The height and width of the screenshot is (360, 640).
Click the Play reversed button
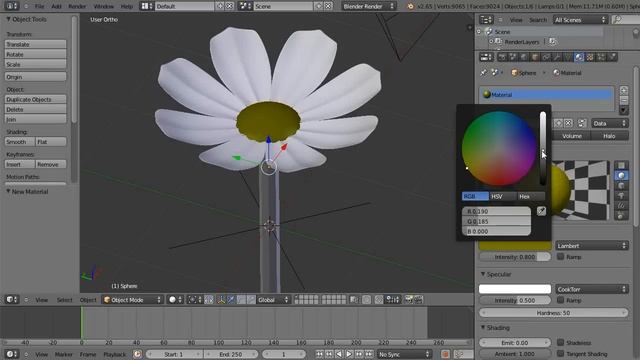[339, 354]
